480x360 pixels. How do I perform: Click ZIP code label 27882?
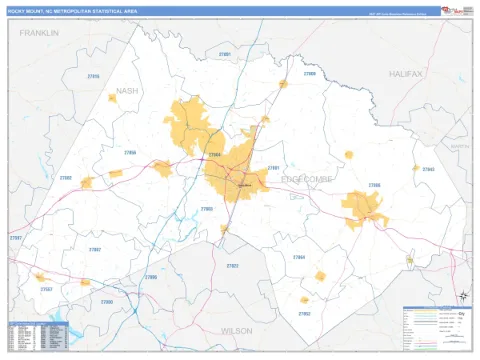click(66, 178)
